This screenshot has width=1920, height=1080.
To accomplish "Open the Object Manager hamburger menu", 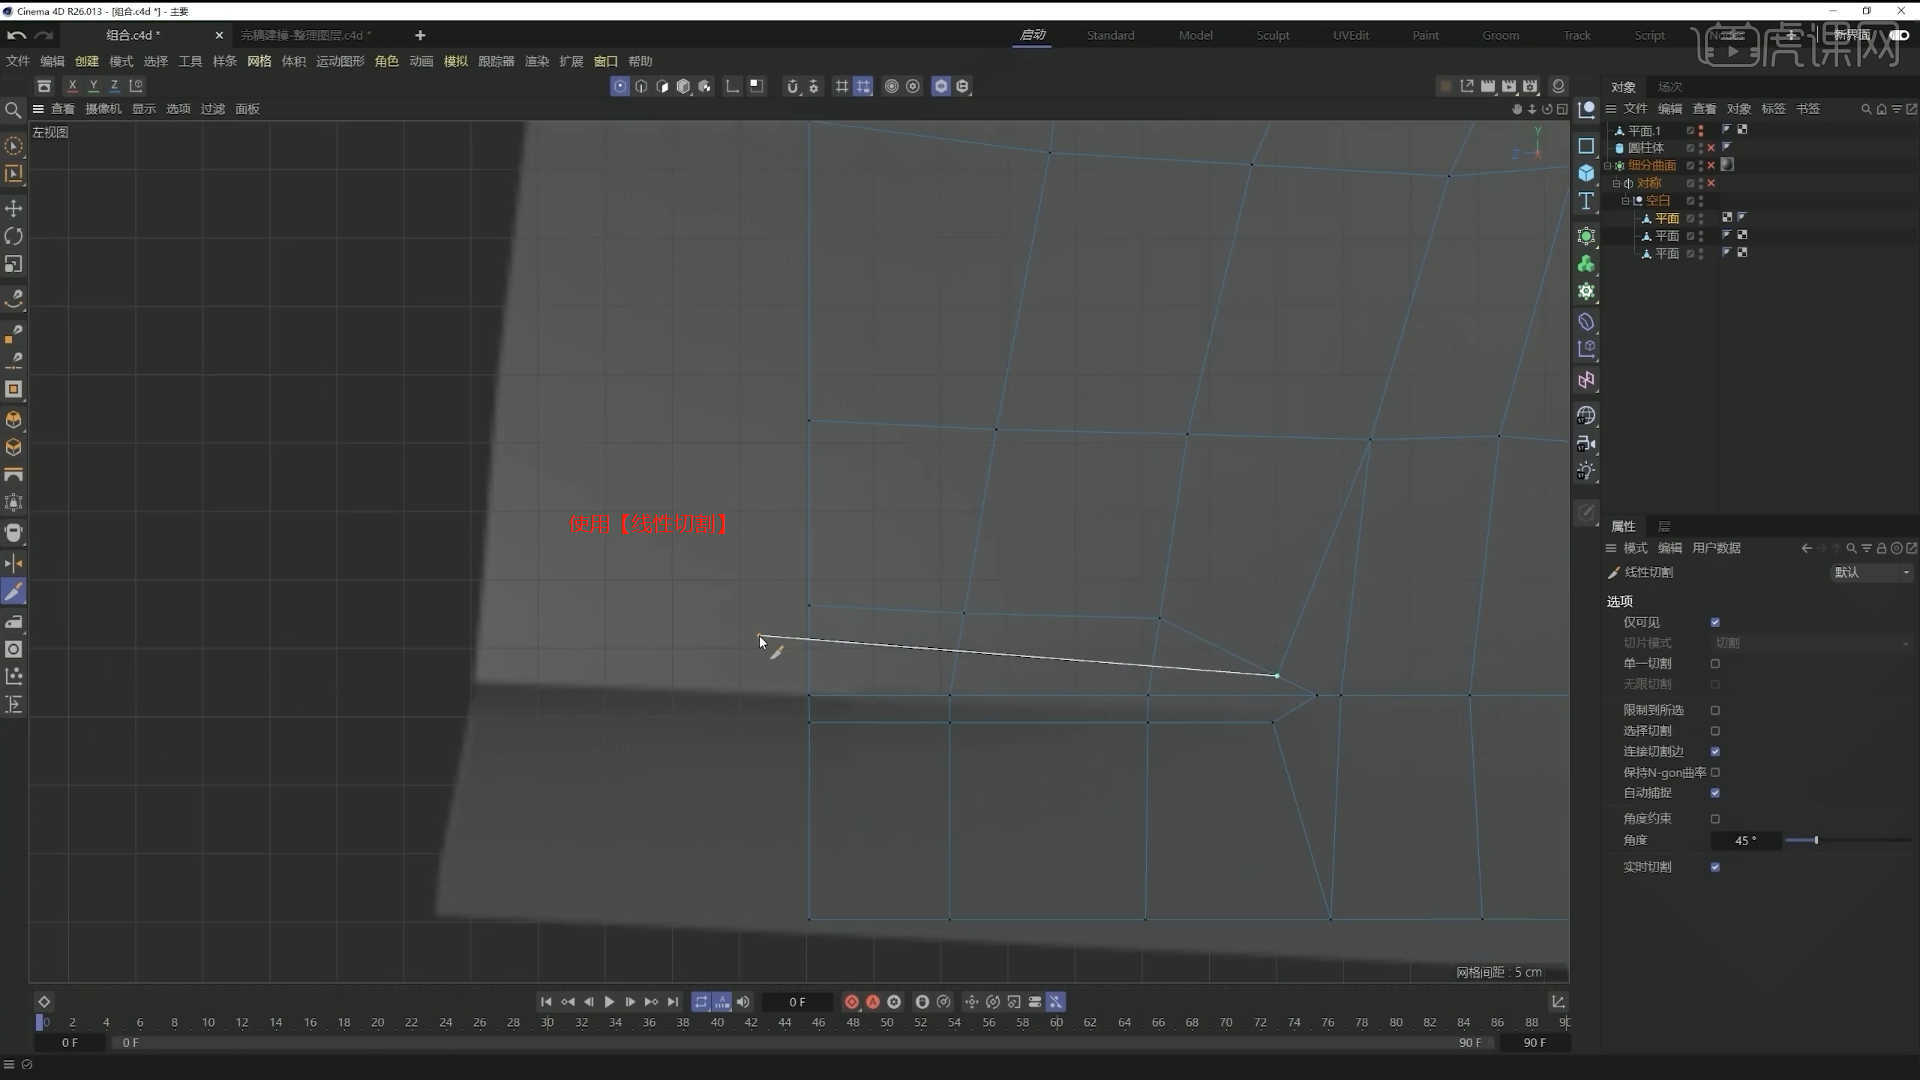I will 1611,109.
